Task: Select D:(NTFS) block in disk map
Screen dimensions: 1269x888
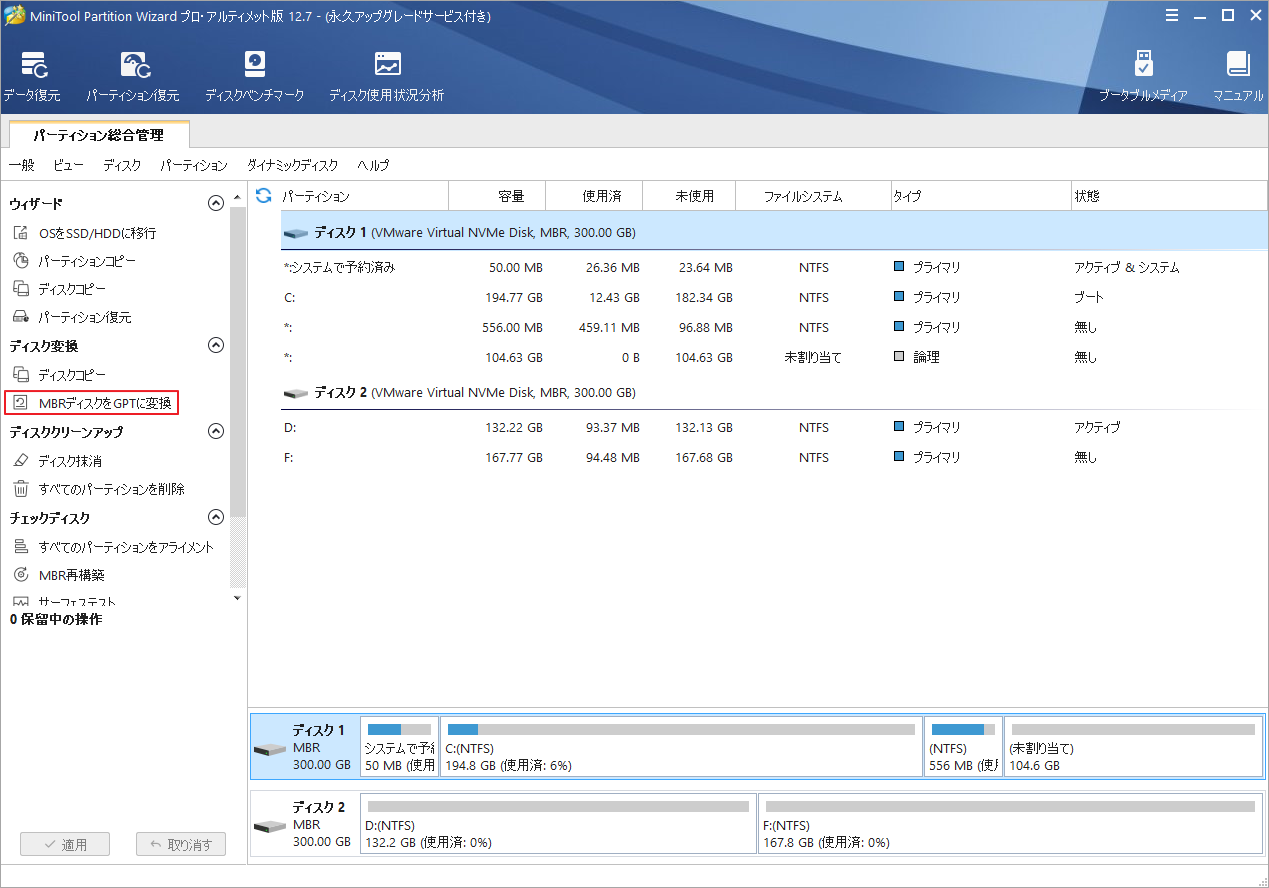Action: [558, 823]
